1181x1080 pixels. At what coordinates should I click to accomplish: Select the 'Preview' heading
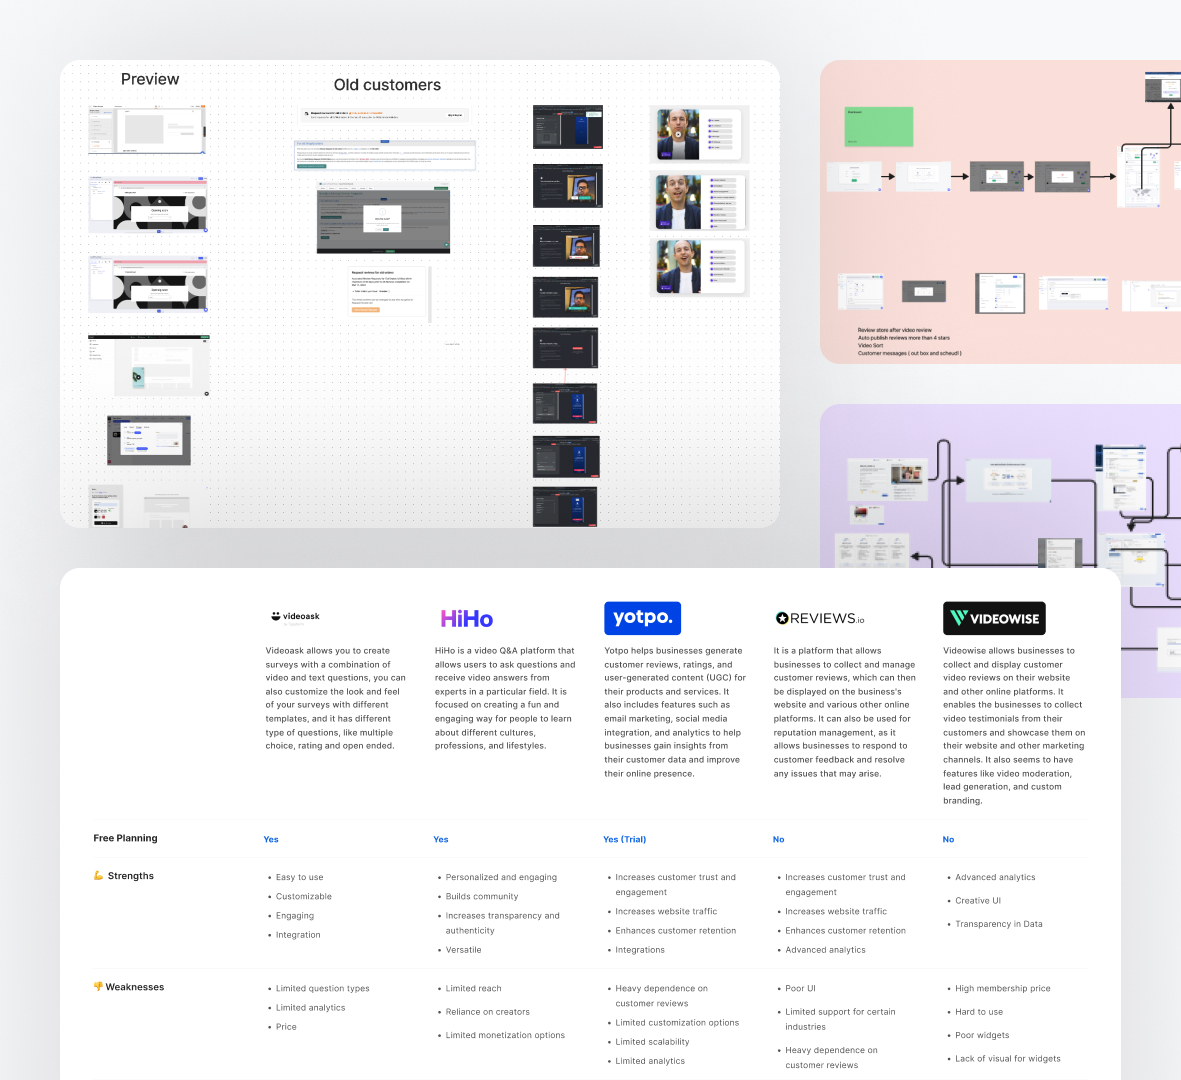pyautogui.click(x=150, y=79)
